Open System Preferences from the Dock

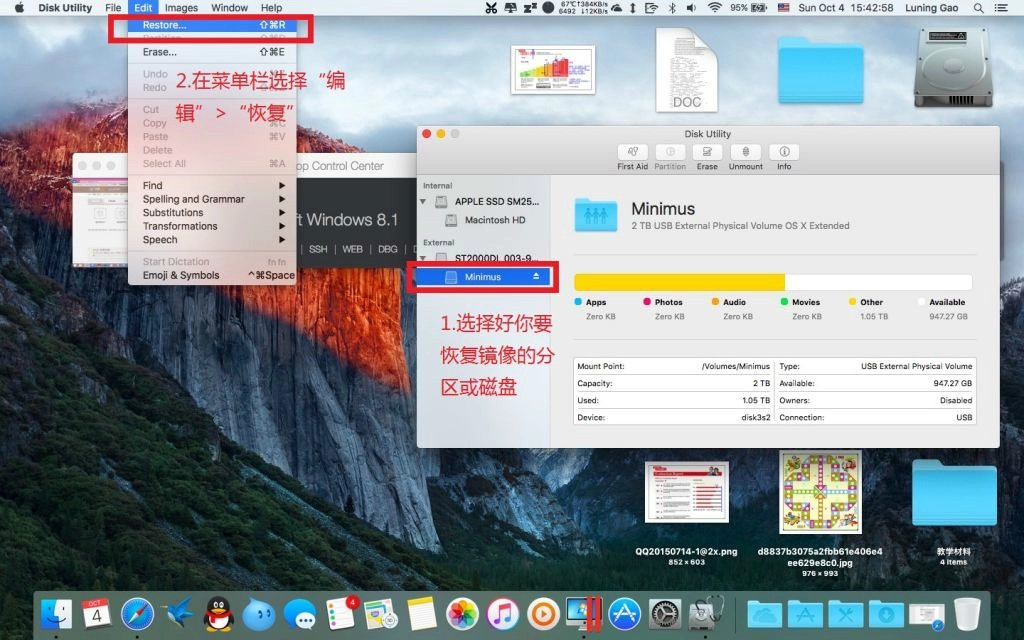[665, 615]
